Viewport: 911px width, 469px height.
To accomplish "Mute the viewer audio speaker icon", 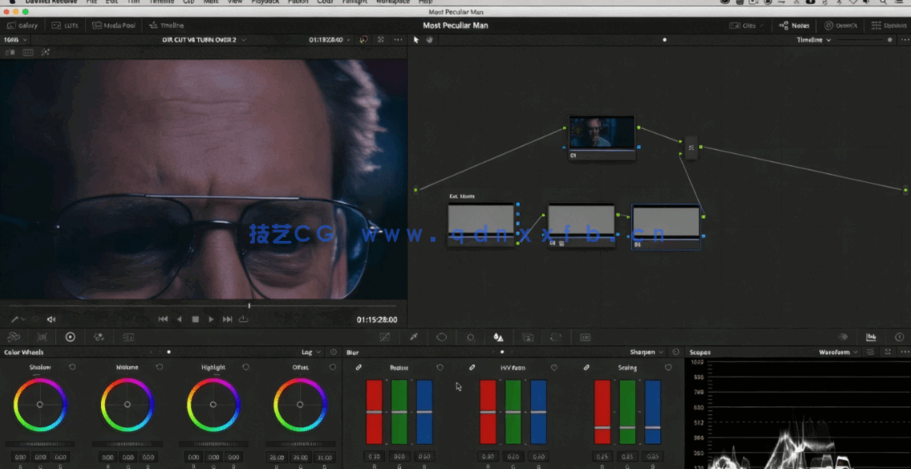I will coord(51,319).
